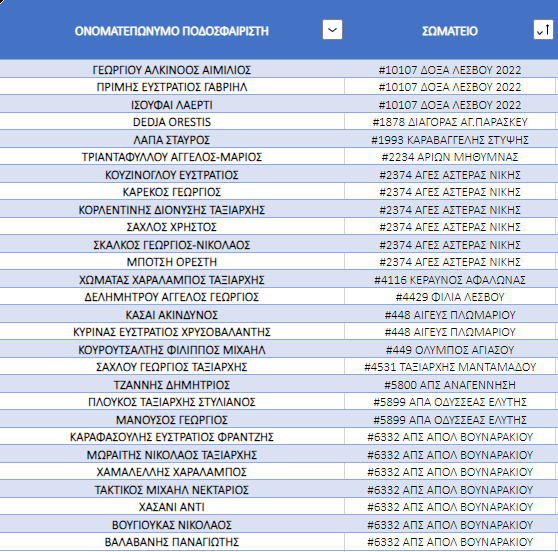
Task: Select the #2234 ΑΡΙΩΝ ΜΗΘΥΜΝΑΣ cell
Action: [x=450, y=157]
